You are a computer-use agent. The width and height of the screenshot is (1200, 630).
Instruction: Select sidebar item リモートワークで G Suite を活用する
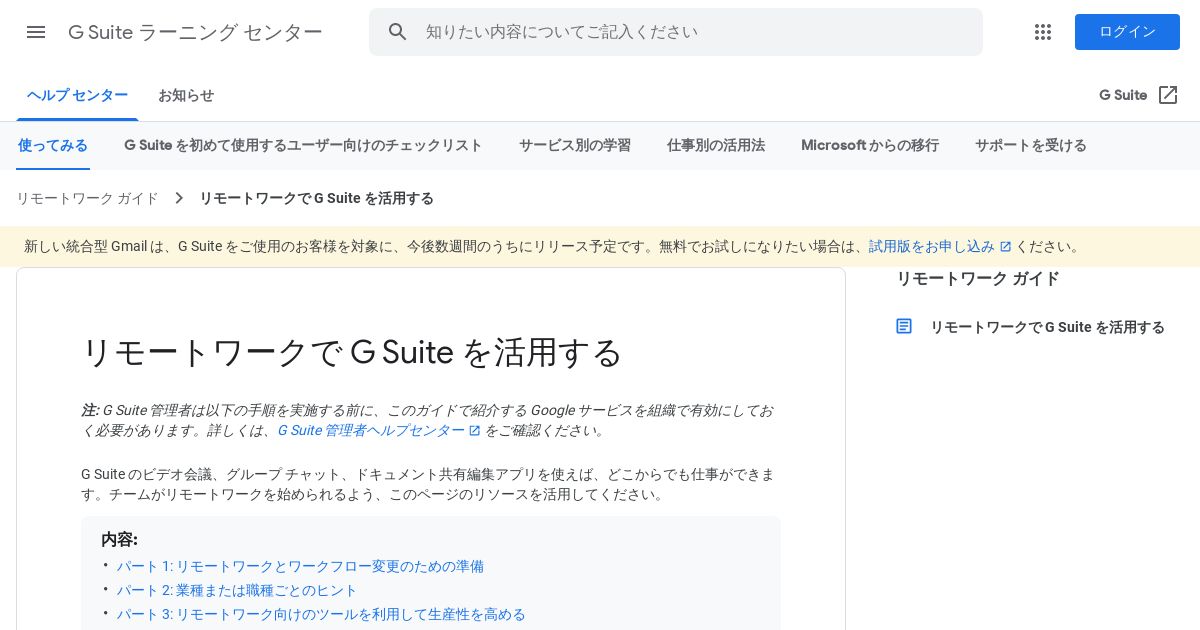[x=1047, y=327]
